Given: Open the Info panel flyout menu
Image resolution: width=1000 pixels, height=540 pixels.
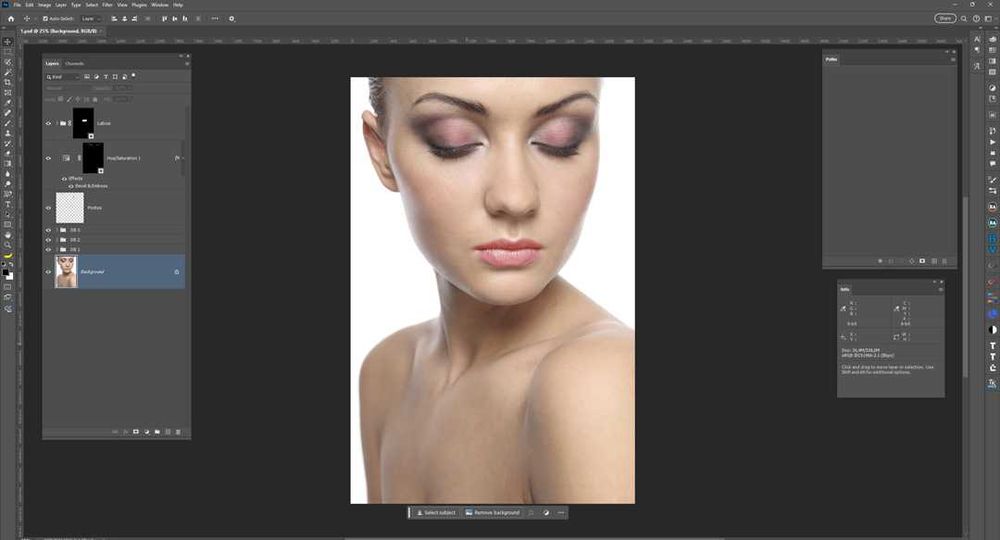Looking at the screenshot, I should (x=941, y=289).
